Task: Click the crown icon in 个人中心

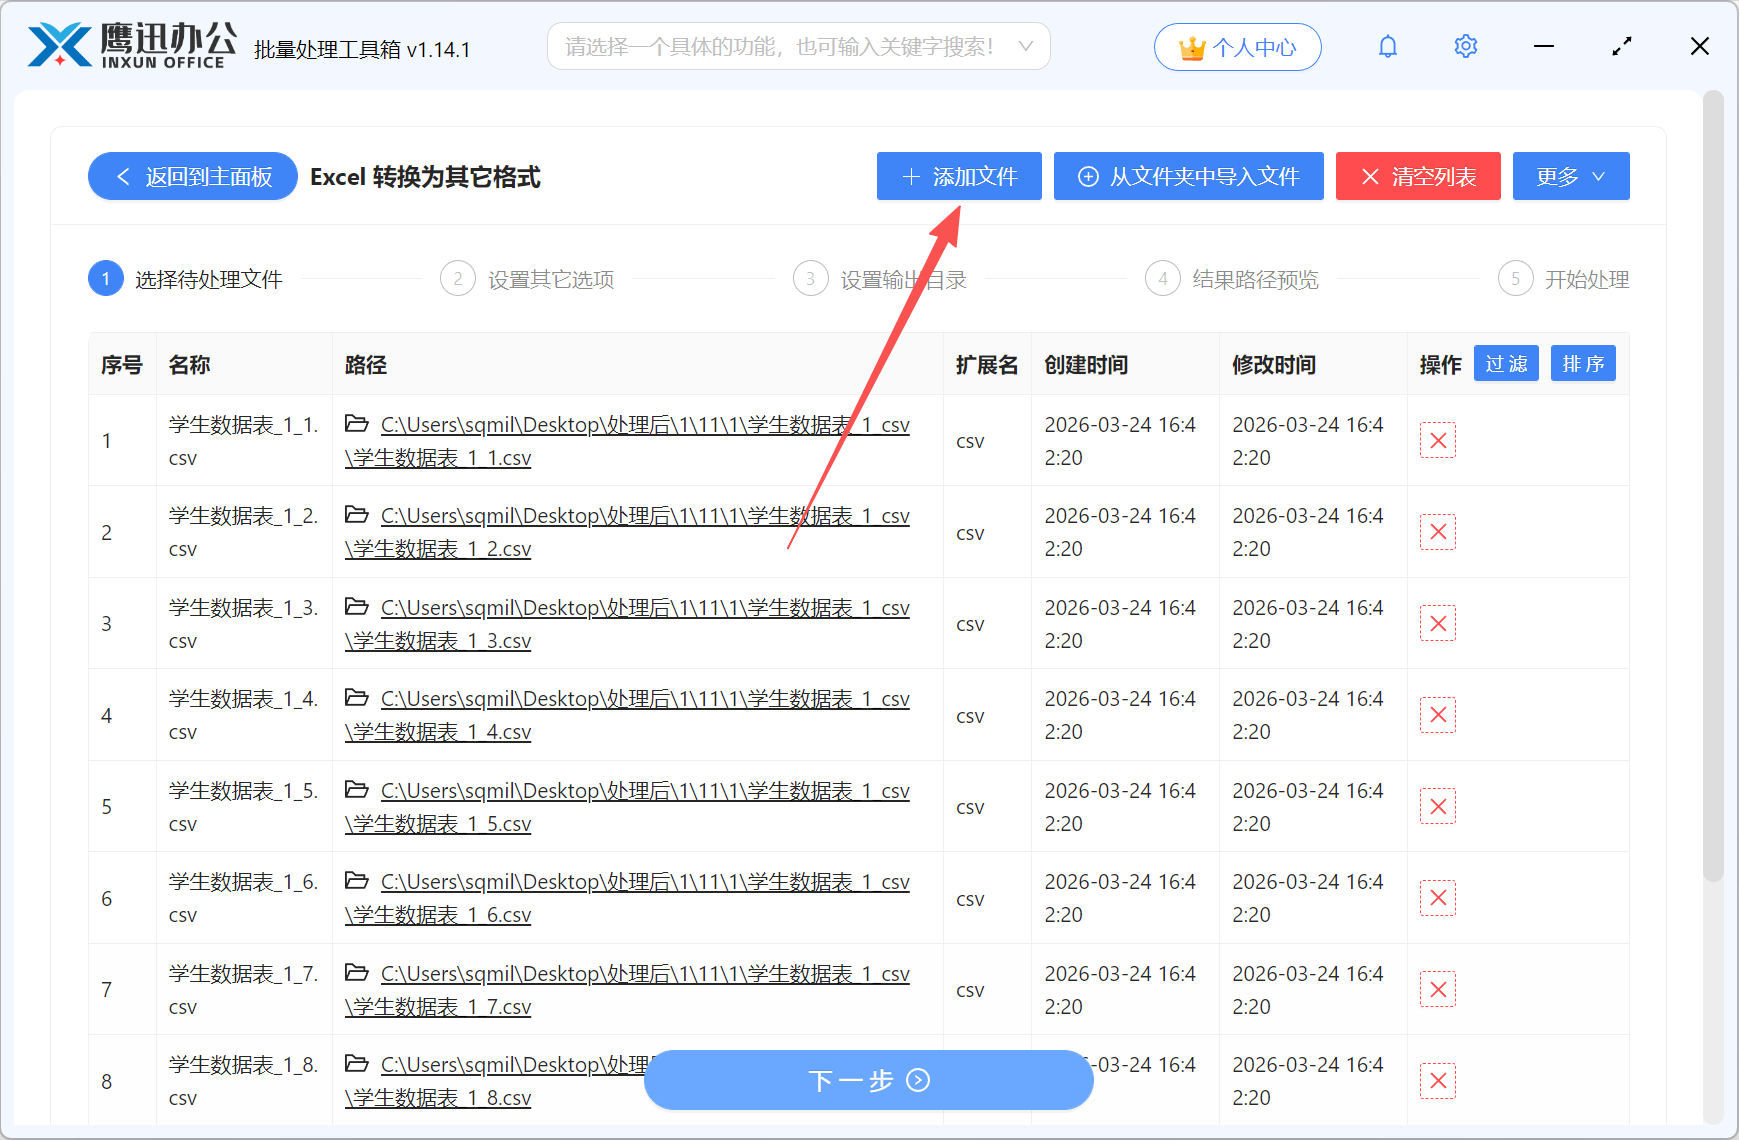Action: pyautogui.click(x=1190, y=44)
